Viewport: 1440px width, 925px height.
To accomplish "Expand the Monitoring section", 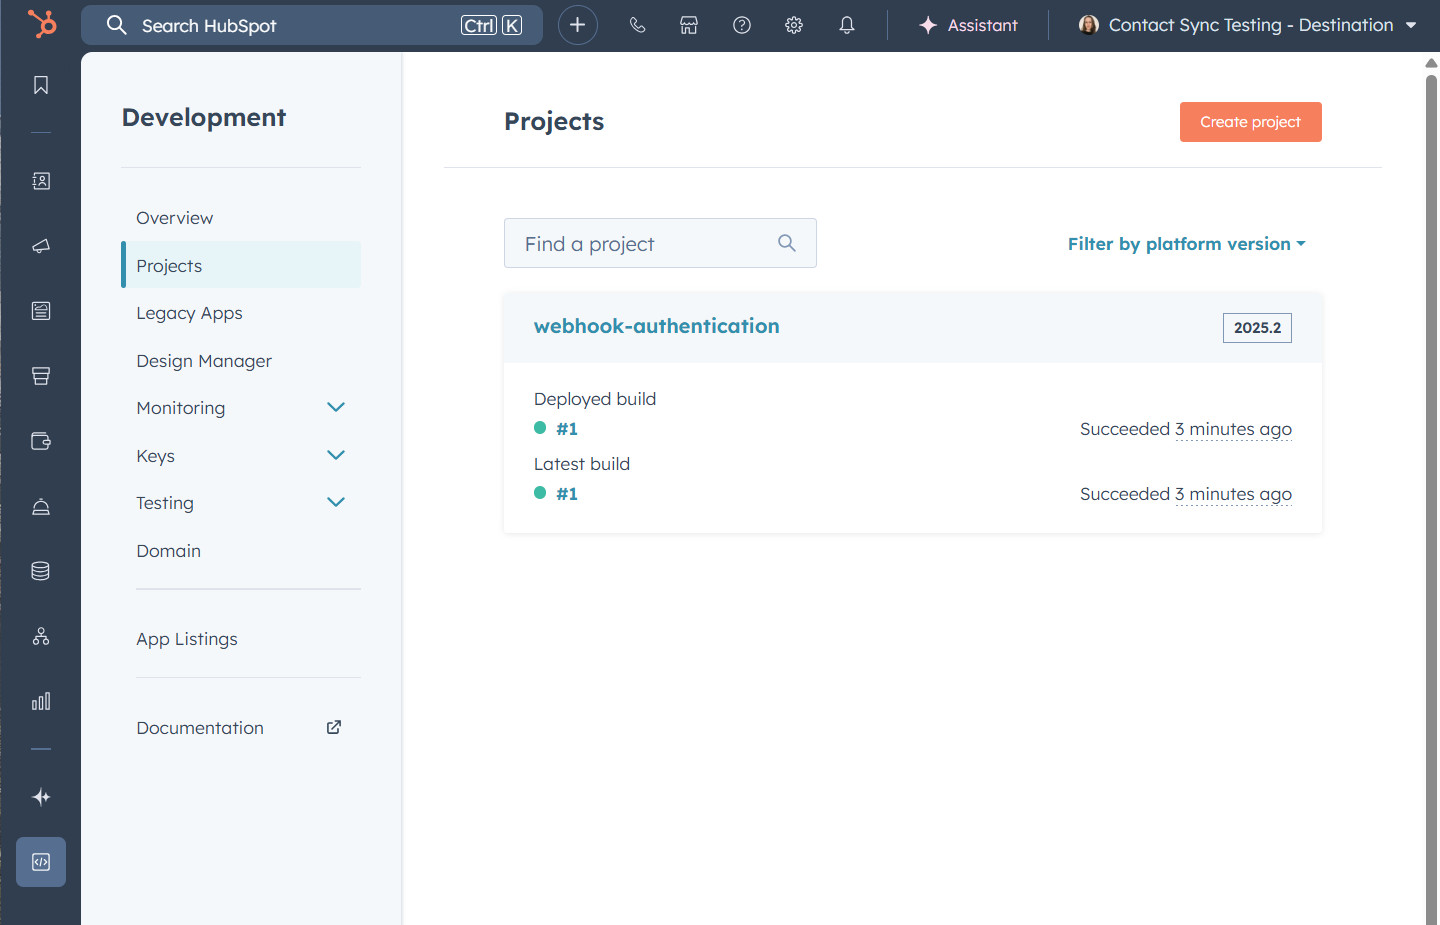I will point(336,407).
